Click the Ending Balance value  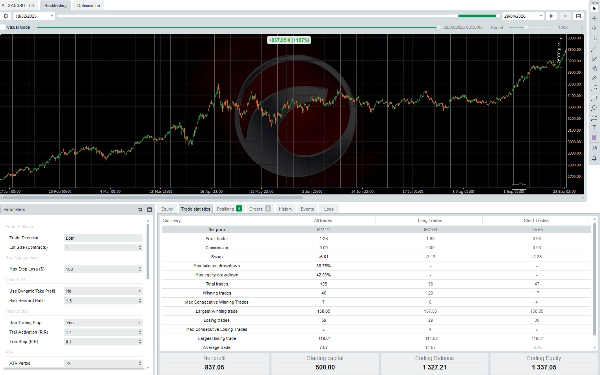[x=435, y=367]
